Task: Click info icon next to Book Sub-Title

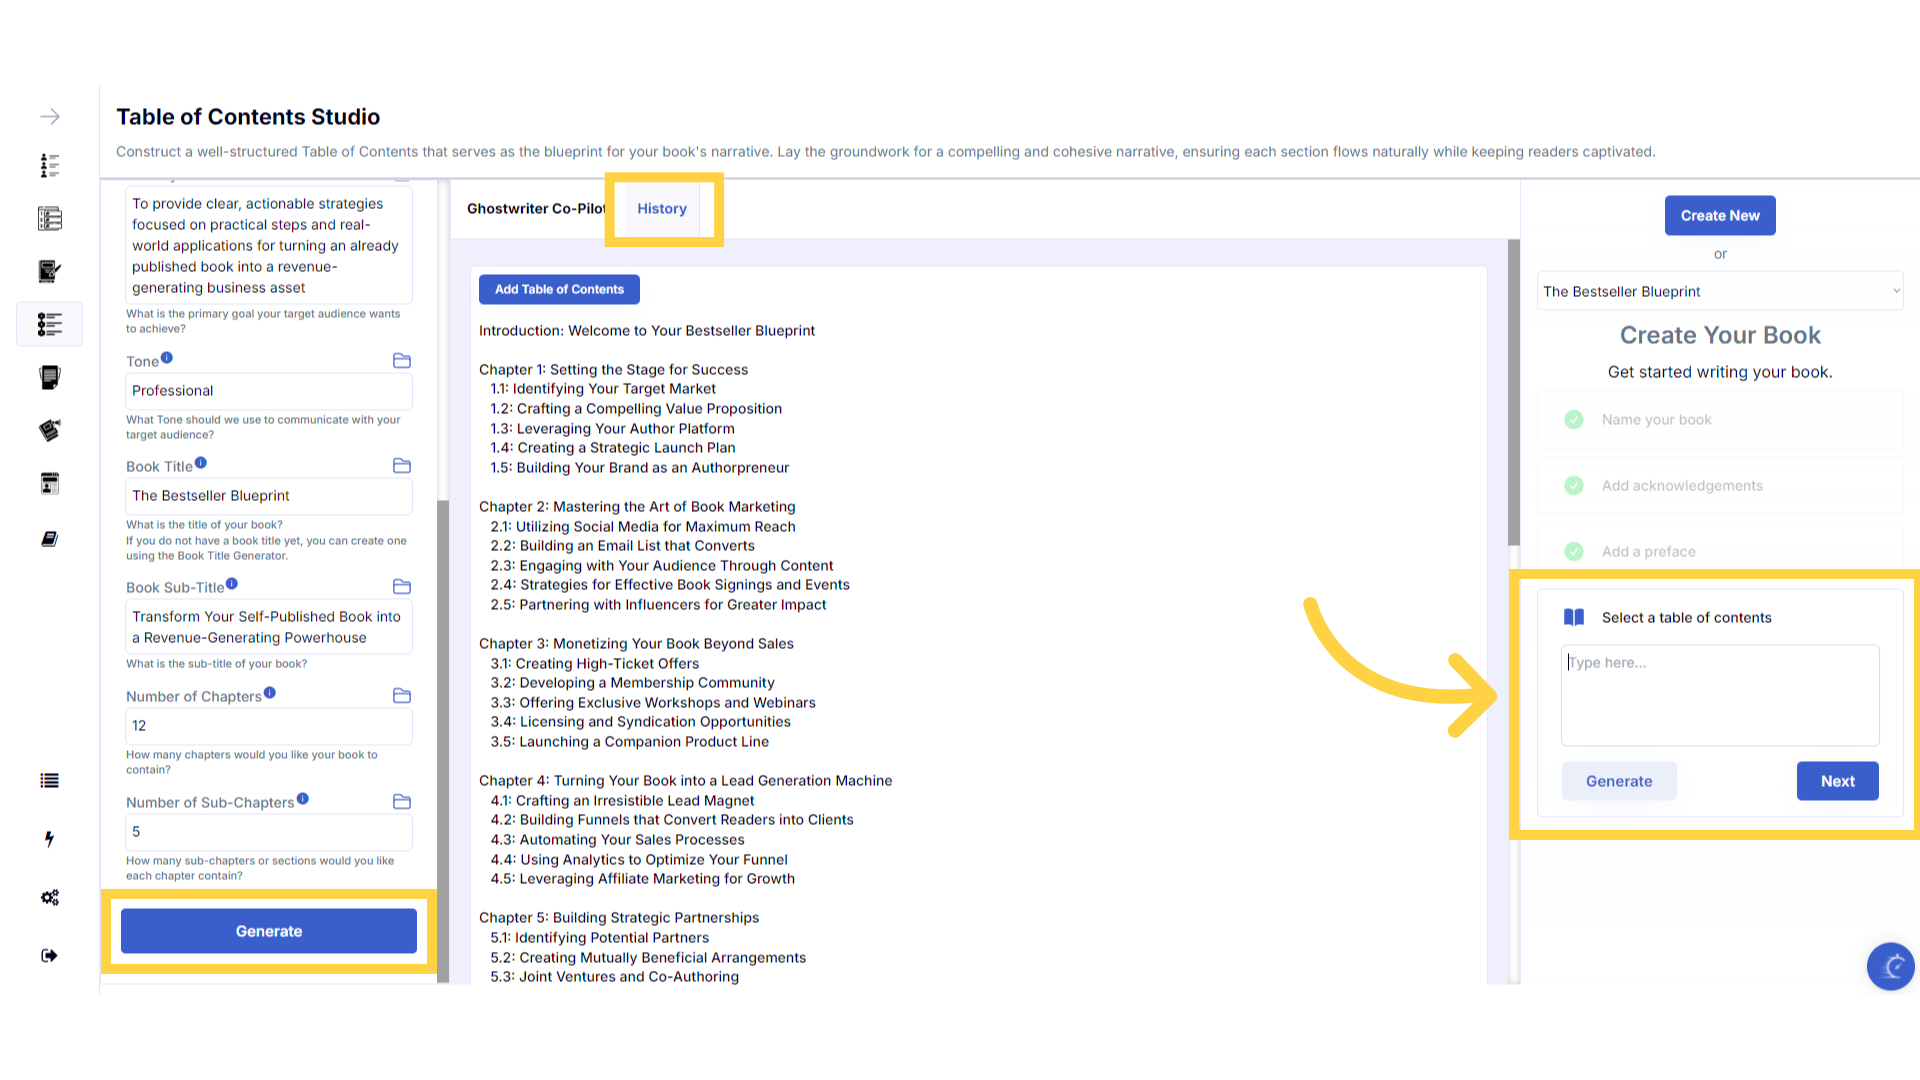Action: (x=232, y=584)
